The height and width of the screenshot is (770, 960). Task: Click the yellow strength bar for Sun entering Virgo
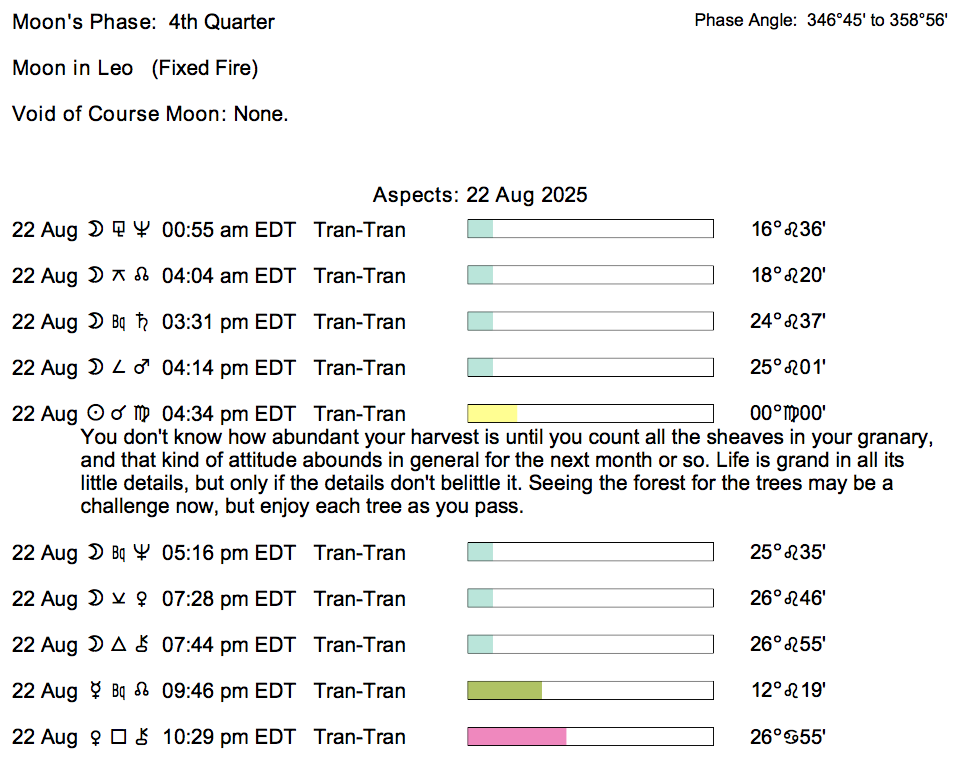click(492, 414)
